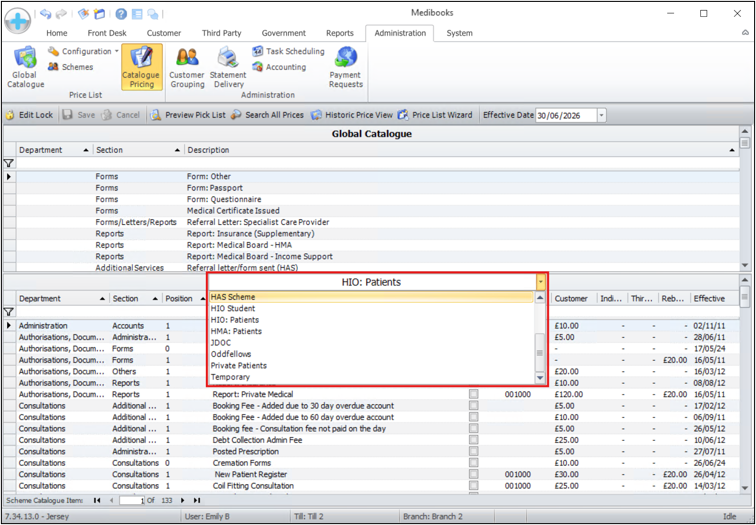756x525 pixels.
Task: Click the redo arrow in quick access toolbar
Action: 61,14
